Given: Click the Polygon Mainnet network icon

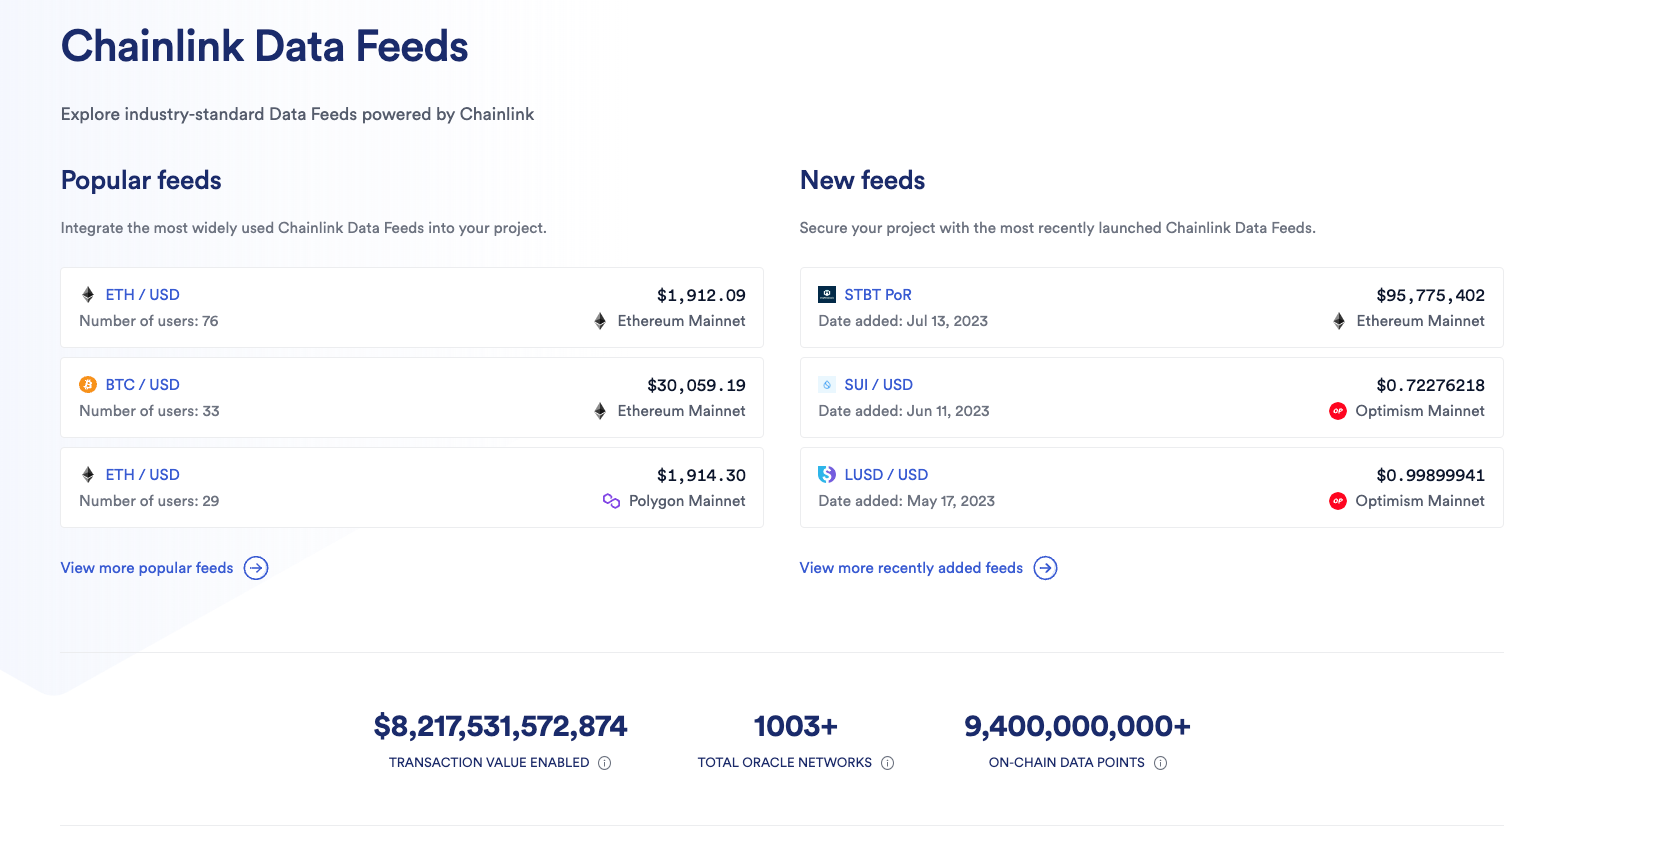Looking at the screenshot, I should point(611,501).
